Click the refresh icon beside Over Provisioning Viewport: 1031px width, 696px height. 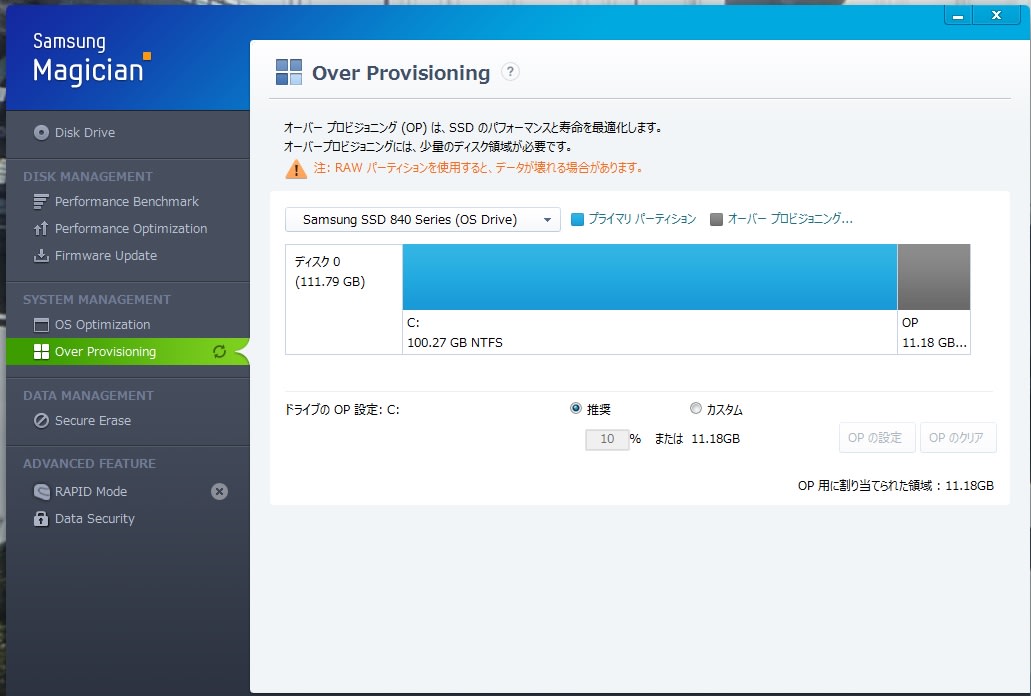220,352
